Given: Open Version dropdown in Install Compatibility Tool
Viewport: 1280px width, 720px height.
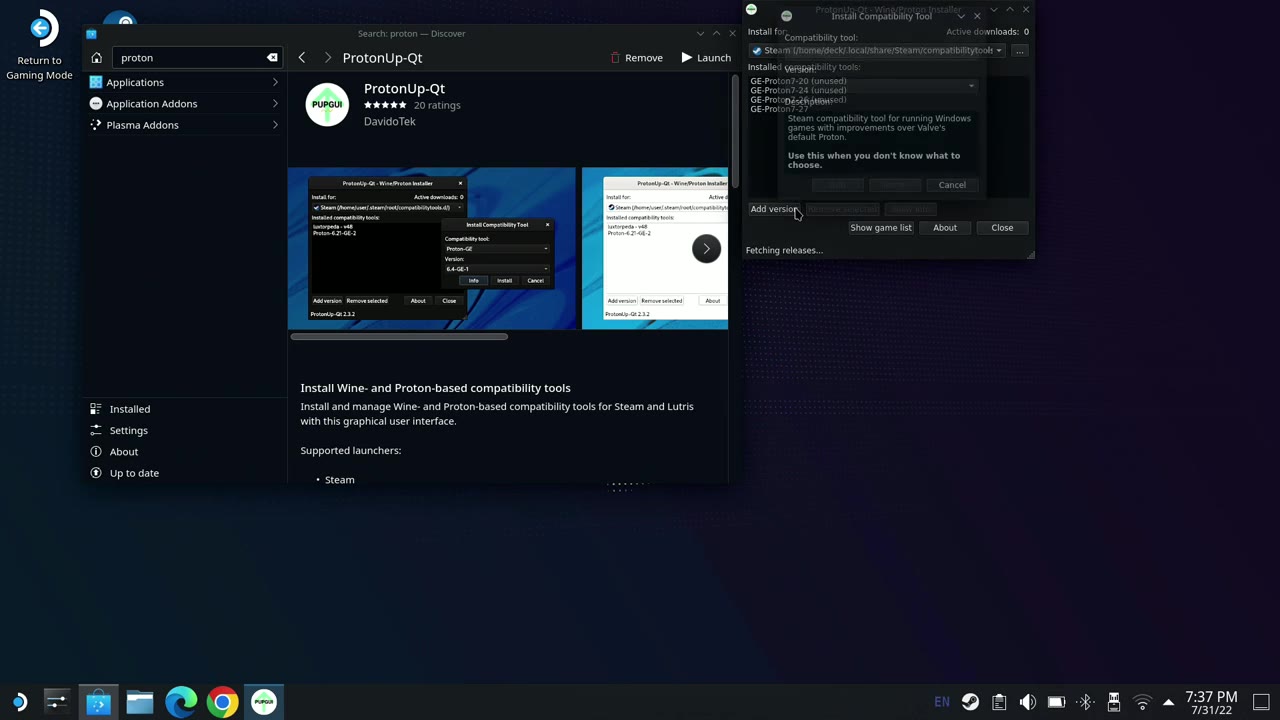Looking at the screenshot, I should (x=879, y=86).
